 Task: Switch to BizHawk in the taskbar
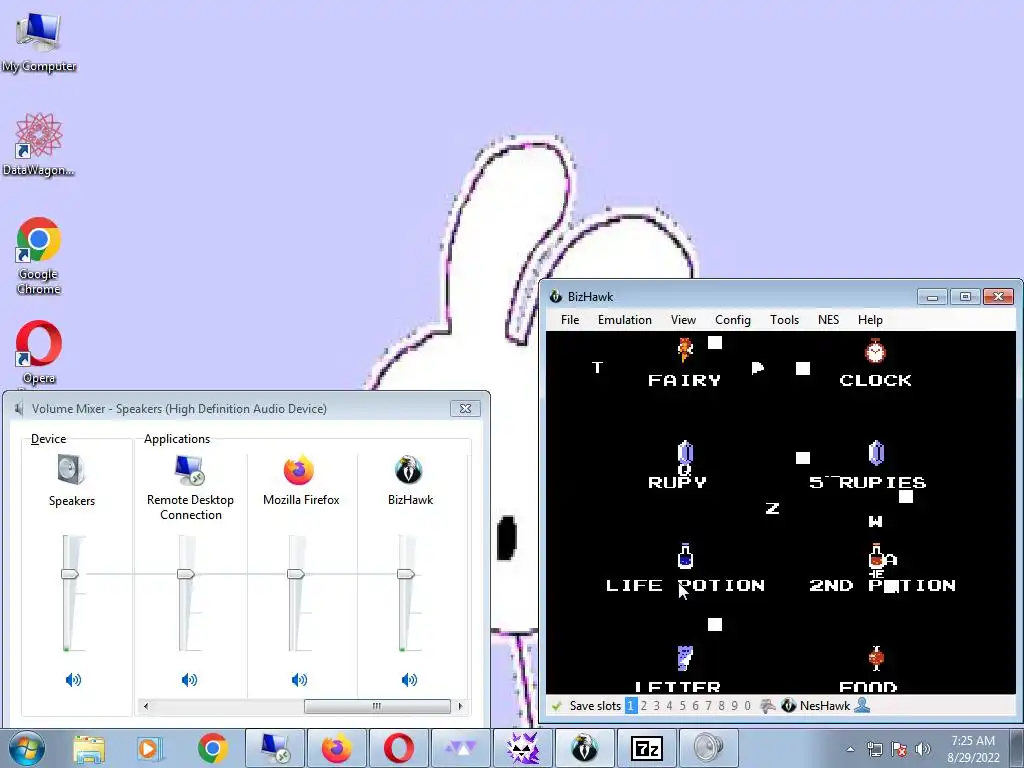(584, 748)
